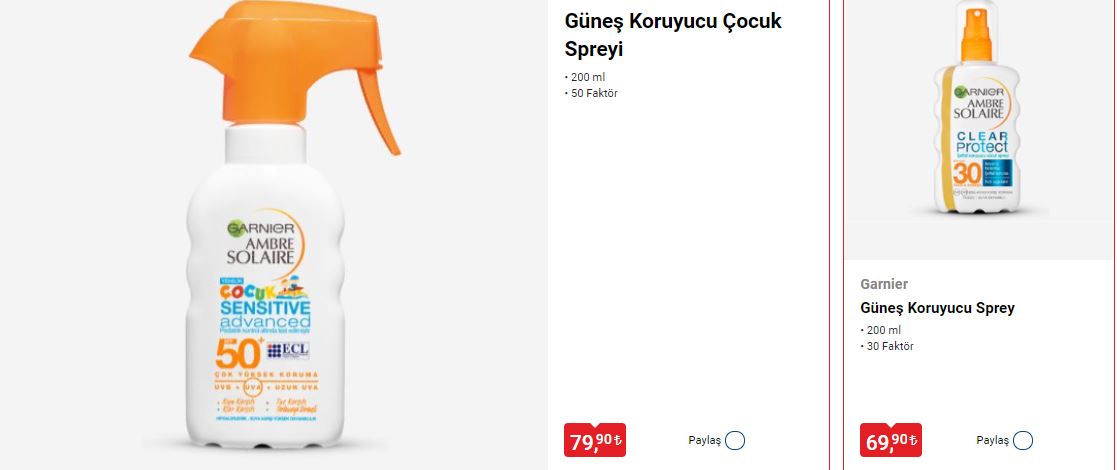Select the 69,90 ₺ red price badge
The width and height of the screenshot is (1117, 470).
click(x=890, y=441)
